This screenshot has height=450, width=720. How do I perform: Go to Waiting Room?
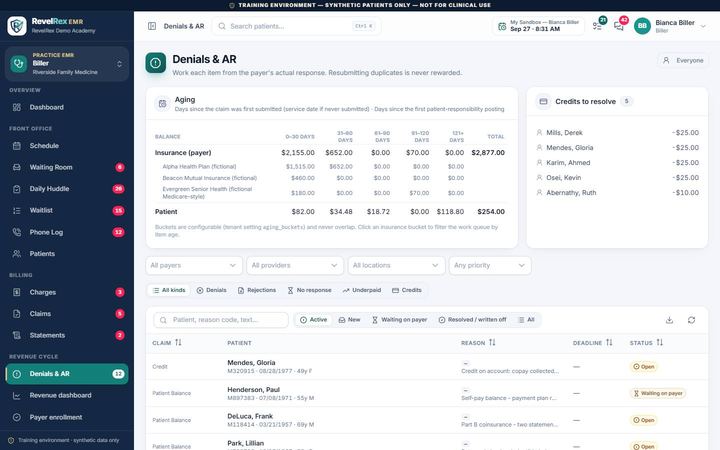click(67, 167)
